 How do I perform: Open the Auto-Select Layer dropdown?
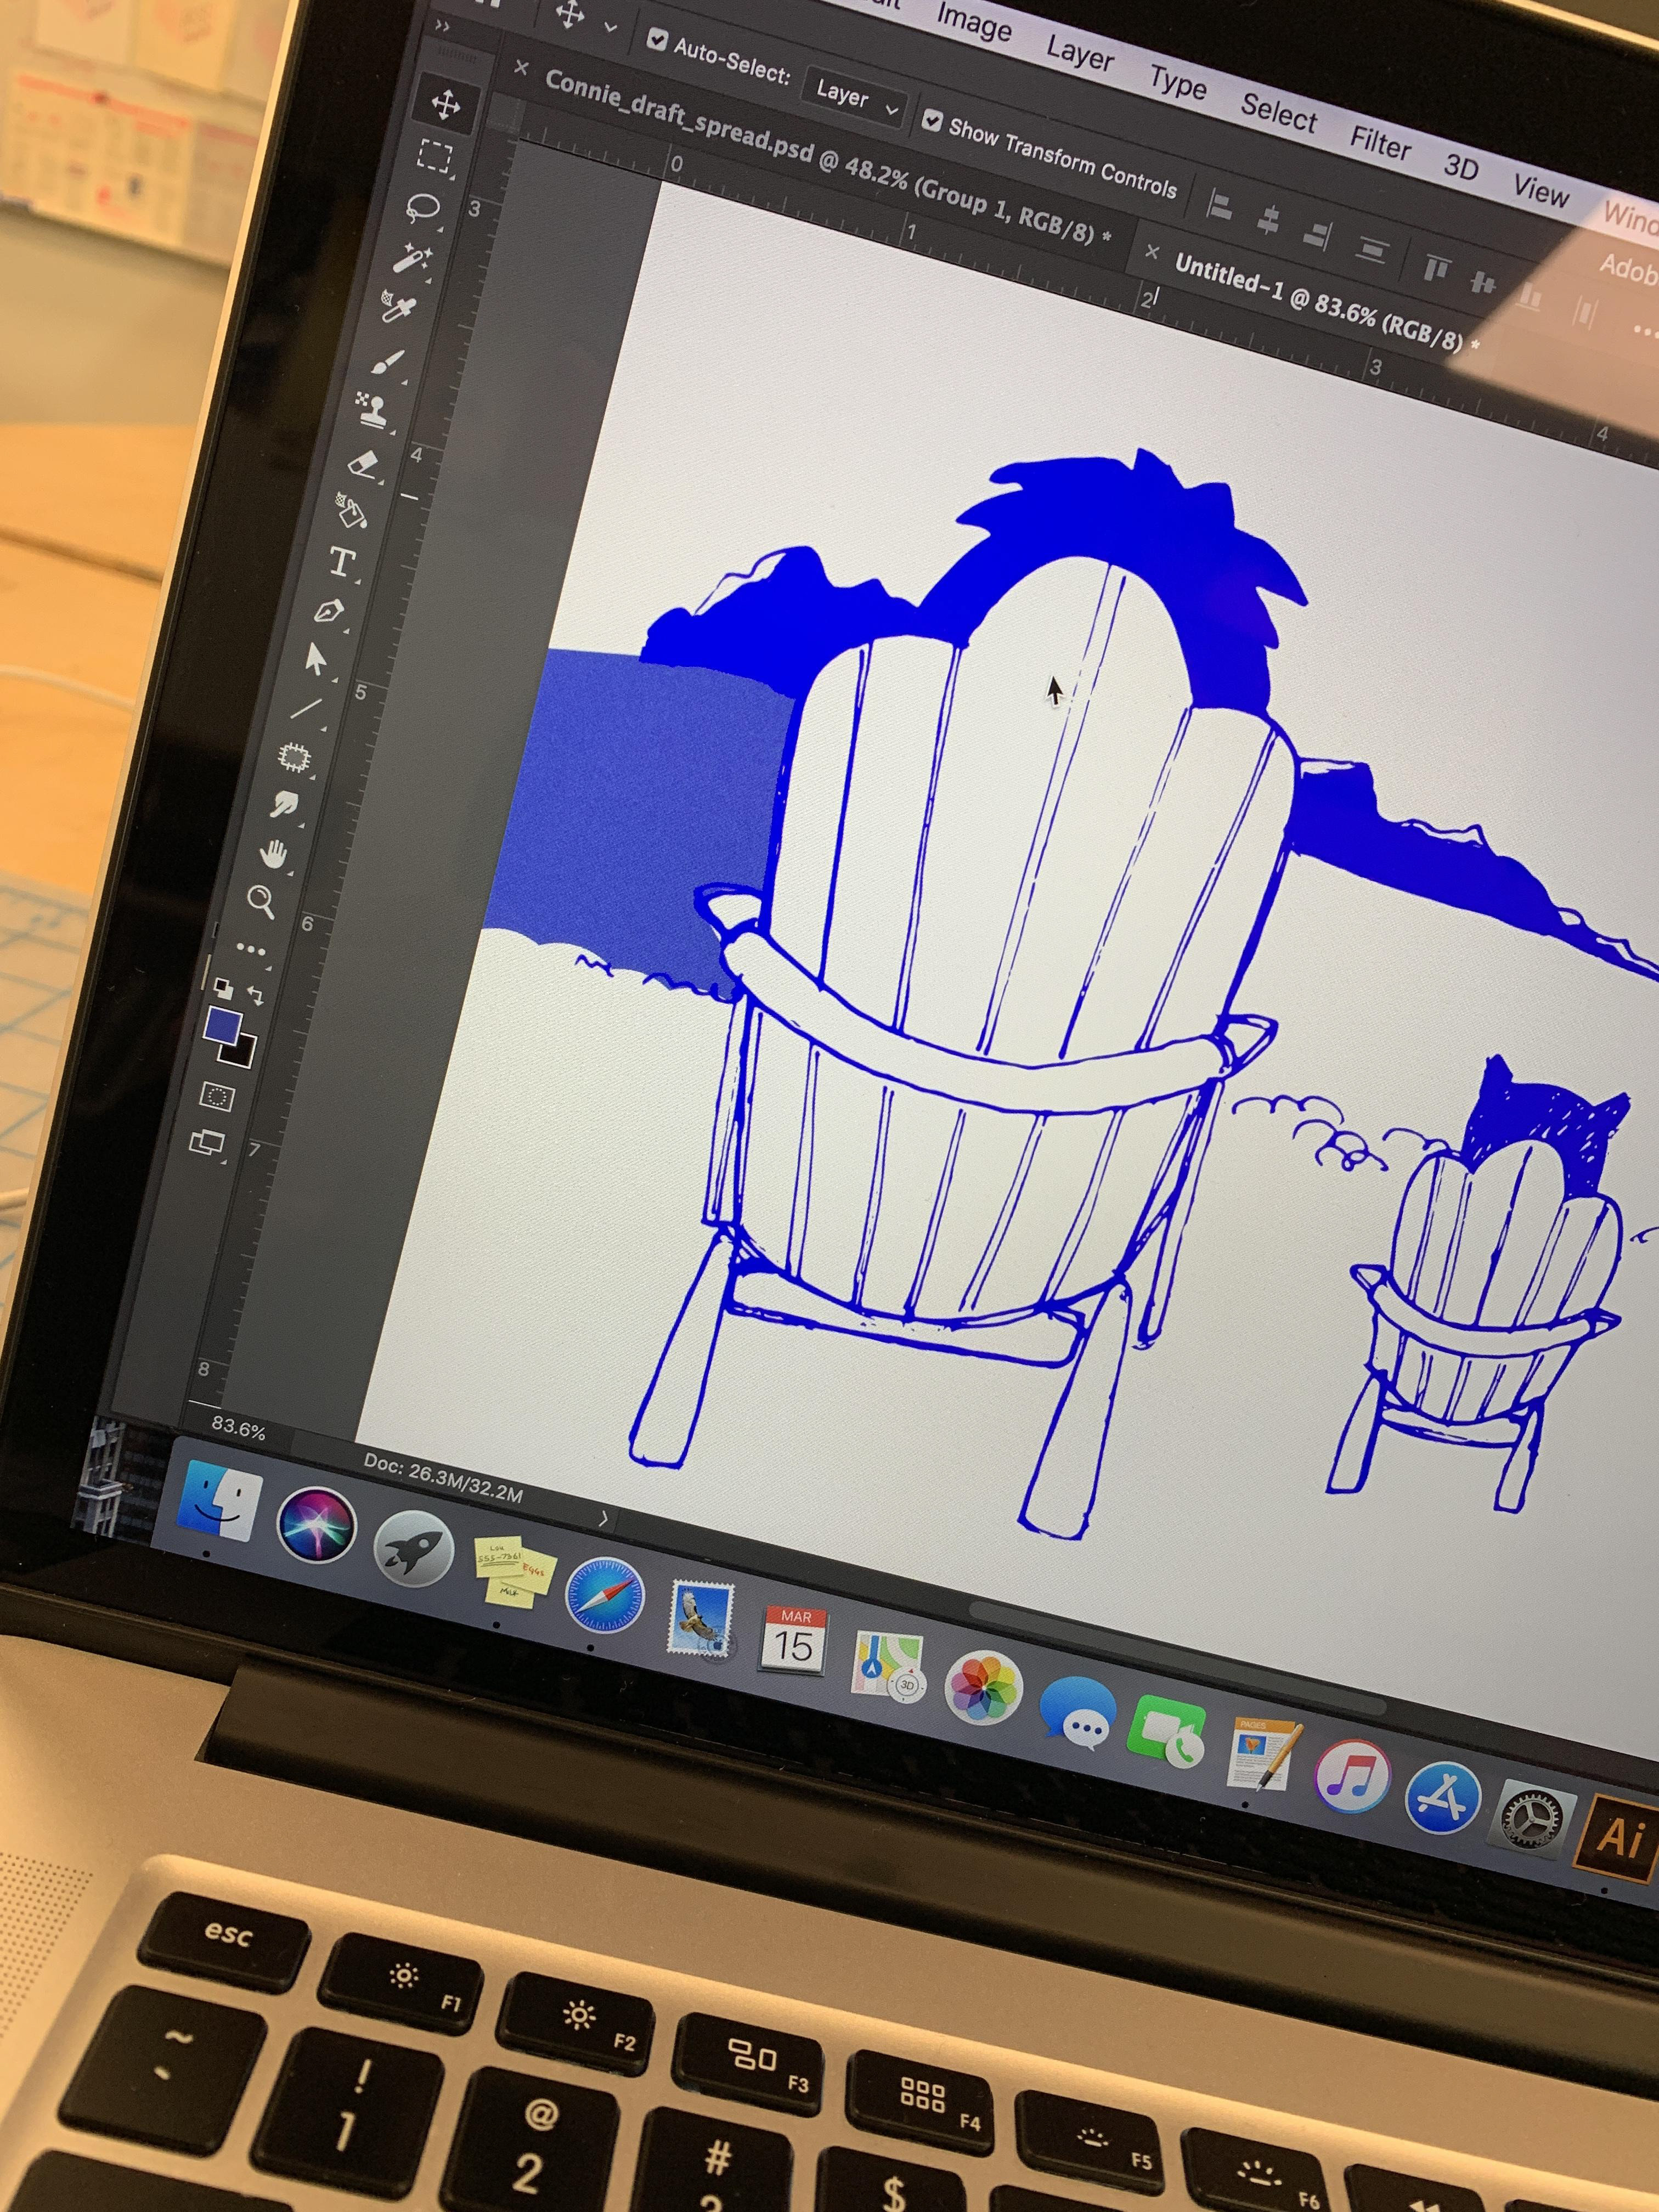point(855,98)
